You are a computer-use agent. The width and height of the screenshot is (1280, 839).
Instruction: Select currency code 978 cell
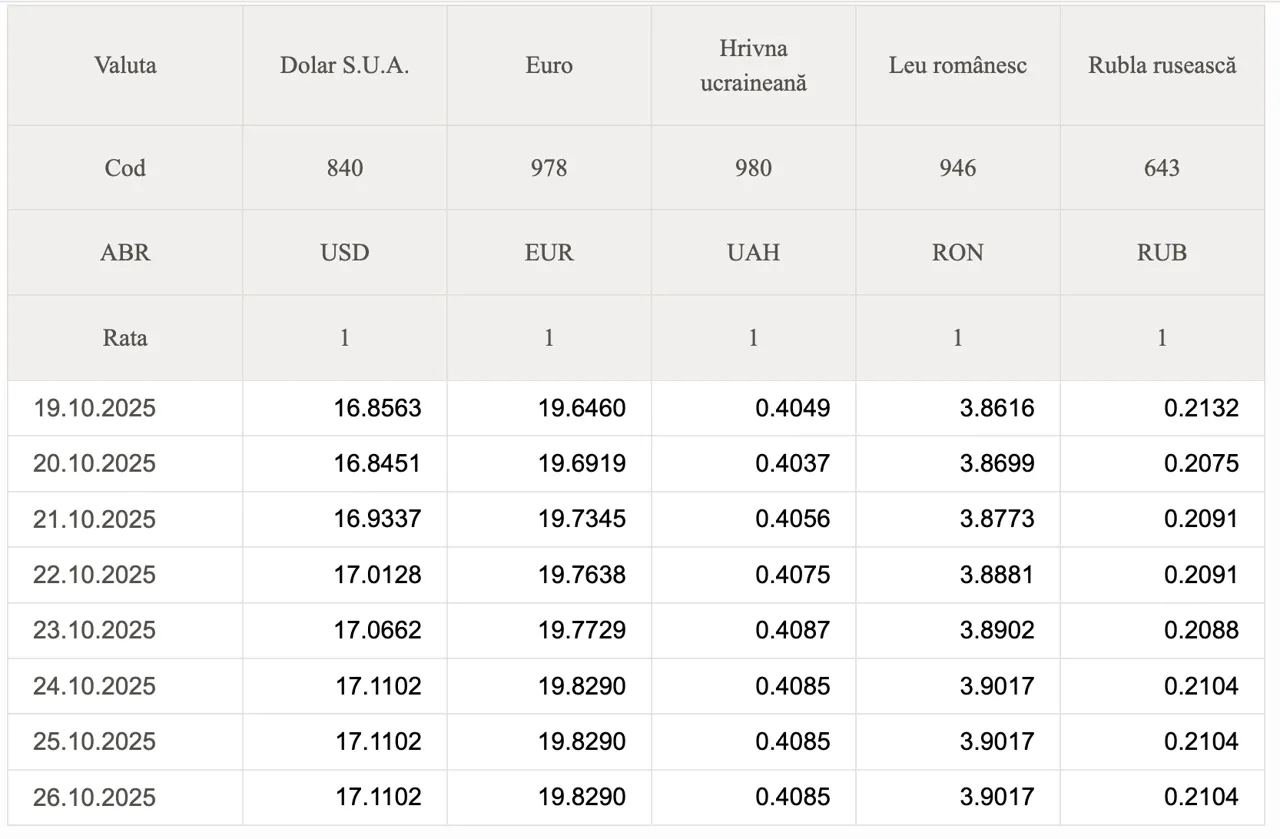(x=549, y=168)
